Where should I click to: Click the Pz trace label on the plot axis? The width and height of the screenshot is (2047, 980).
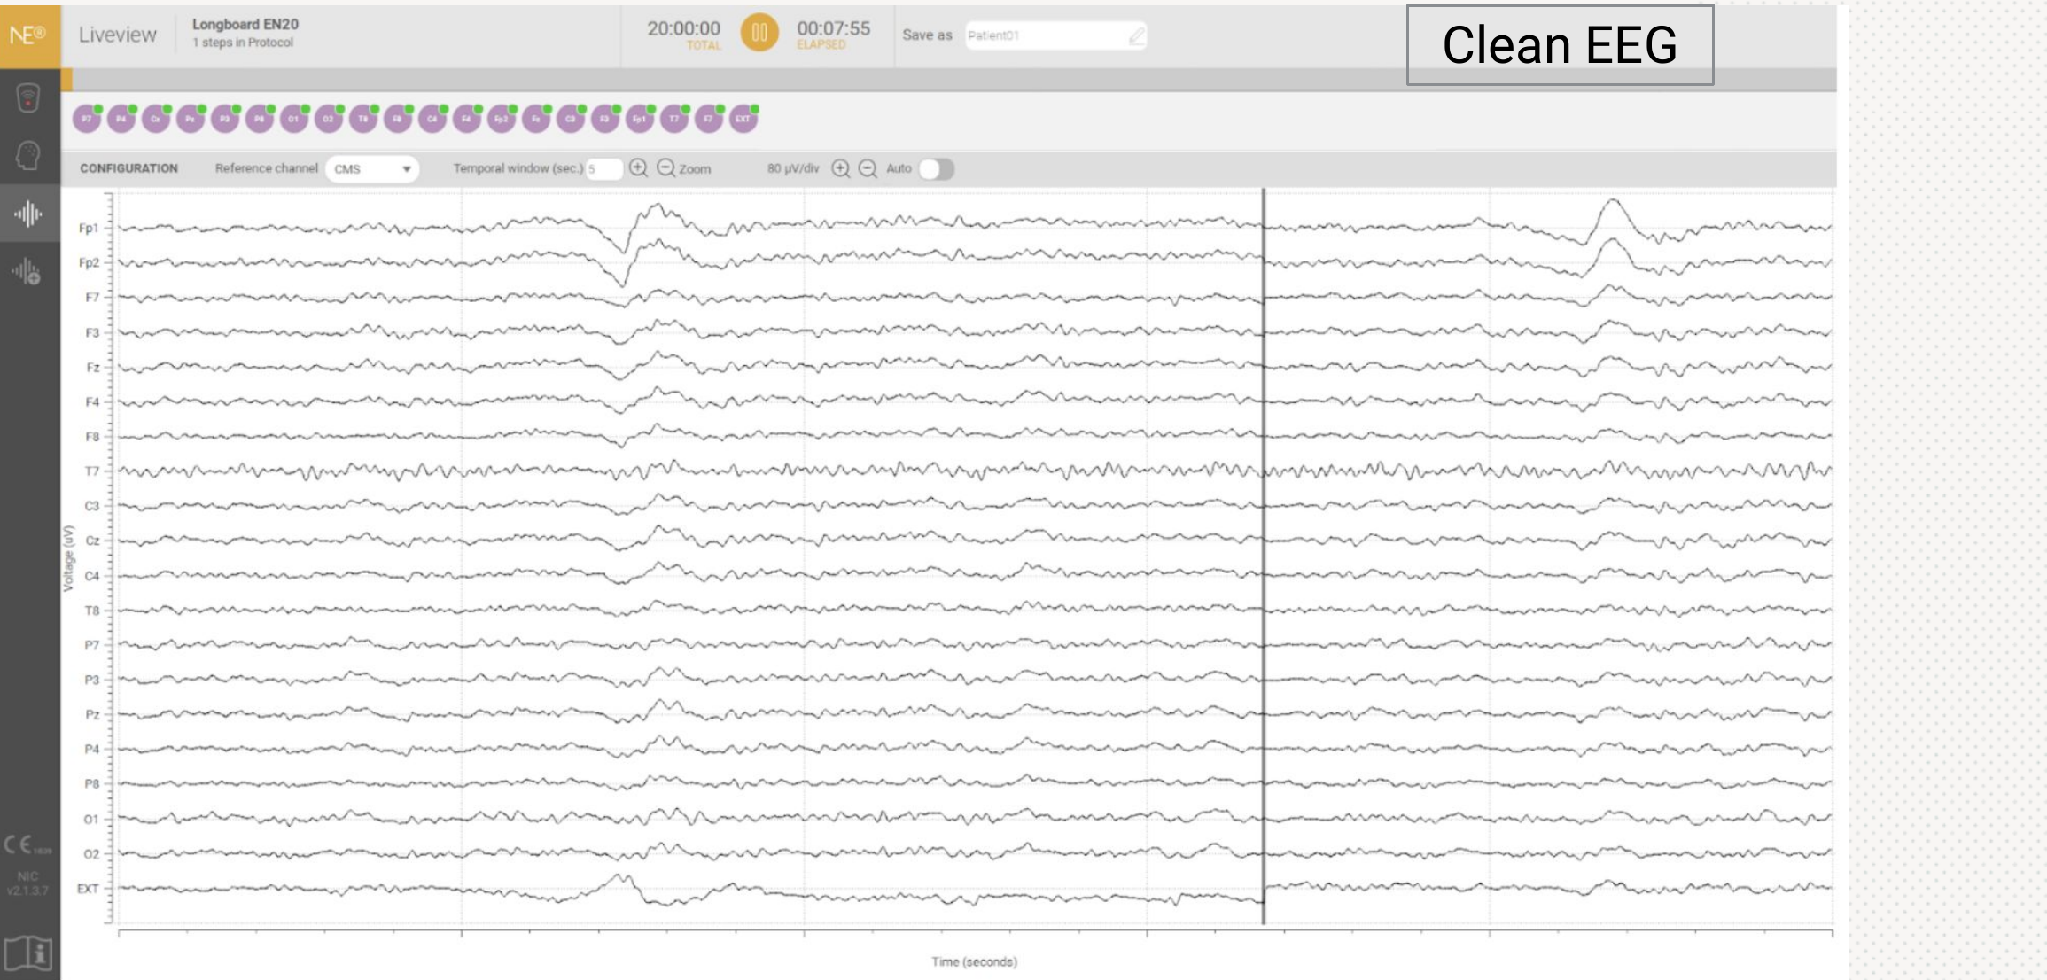pyautogui.click(x=93, y=715)
